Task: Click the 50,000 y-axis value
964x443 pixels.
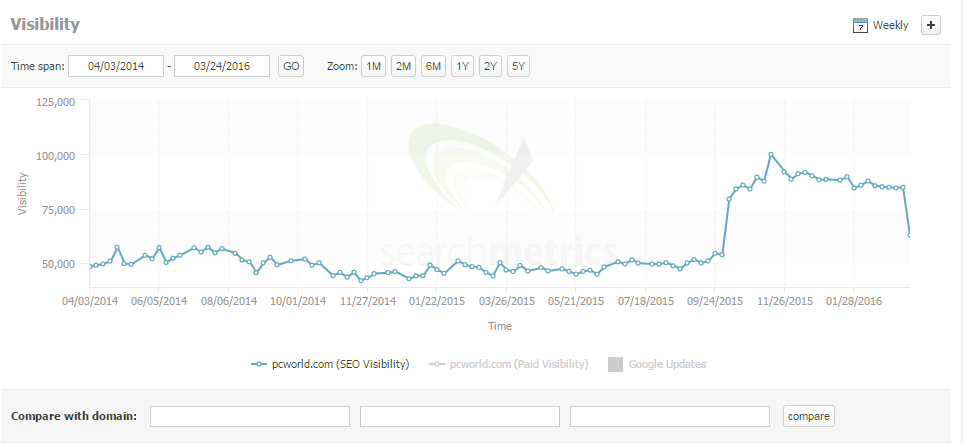Action: (59, 263)
